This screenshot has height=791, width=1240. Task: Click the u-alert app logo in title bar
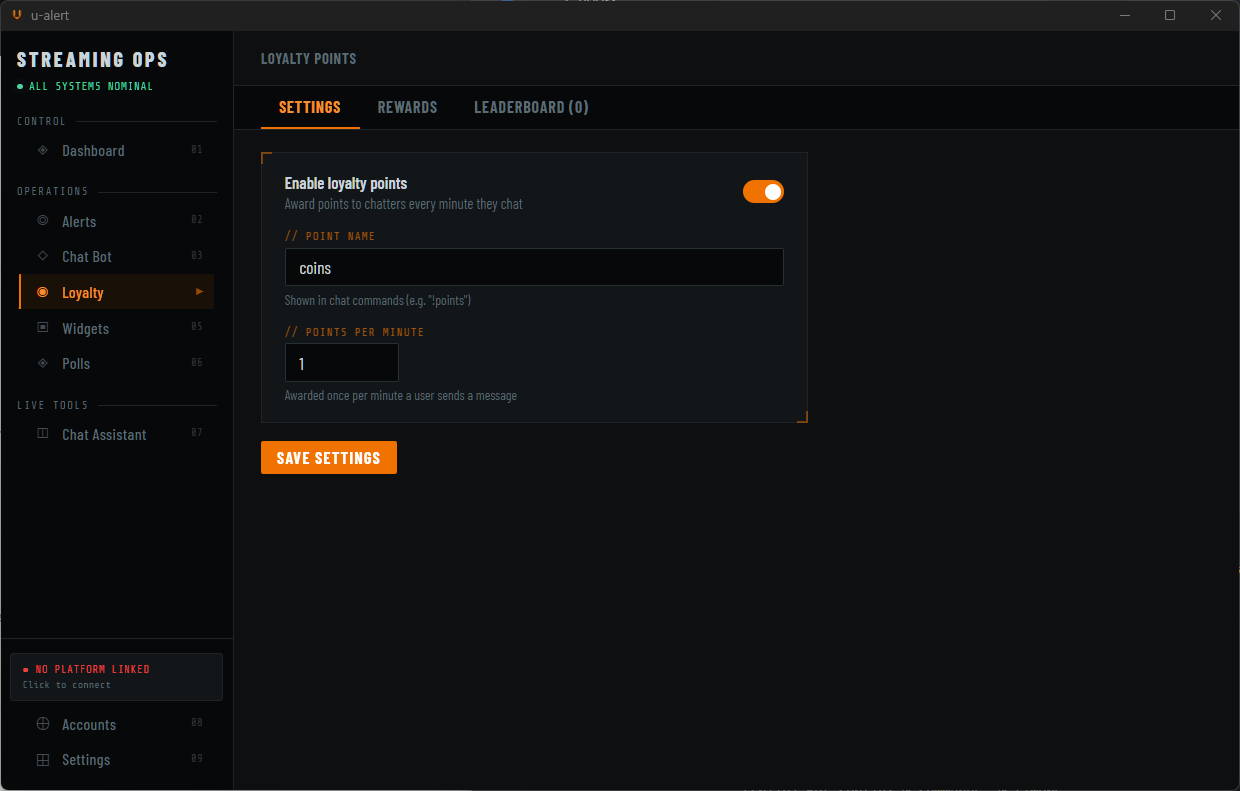click(16, 15)
